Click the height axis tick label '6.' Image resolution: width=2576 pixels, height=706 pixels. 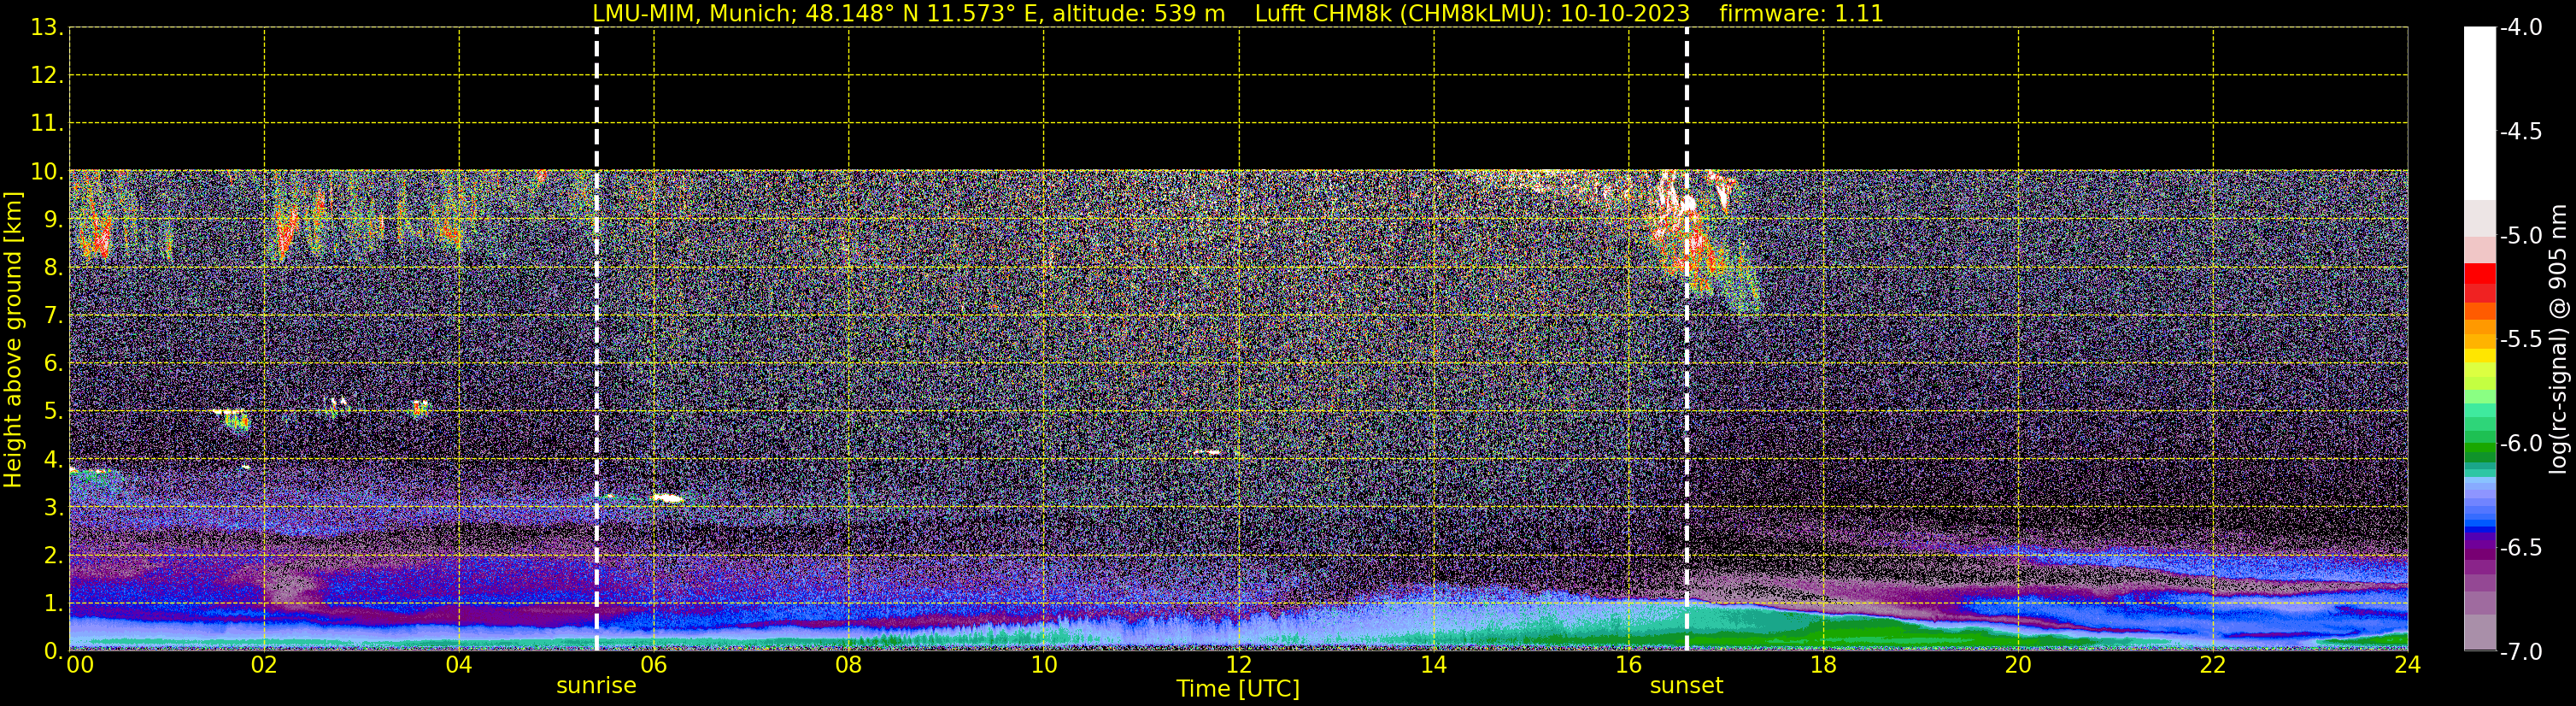(x=53, y=364)
